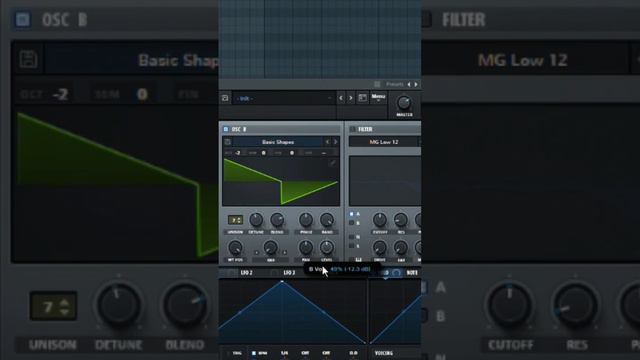This screenshot has width=640, height=360.
Task: Open the preset browser icon beside Menu
Action: coord(362,98)
